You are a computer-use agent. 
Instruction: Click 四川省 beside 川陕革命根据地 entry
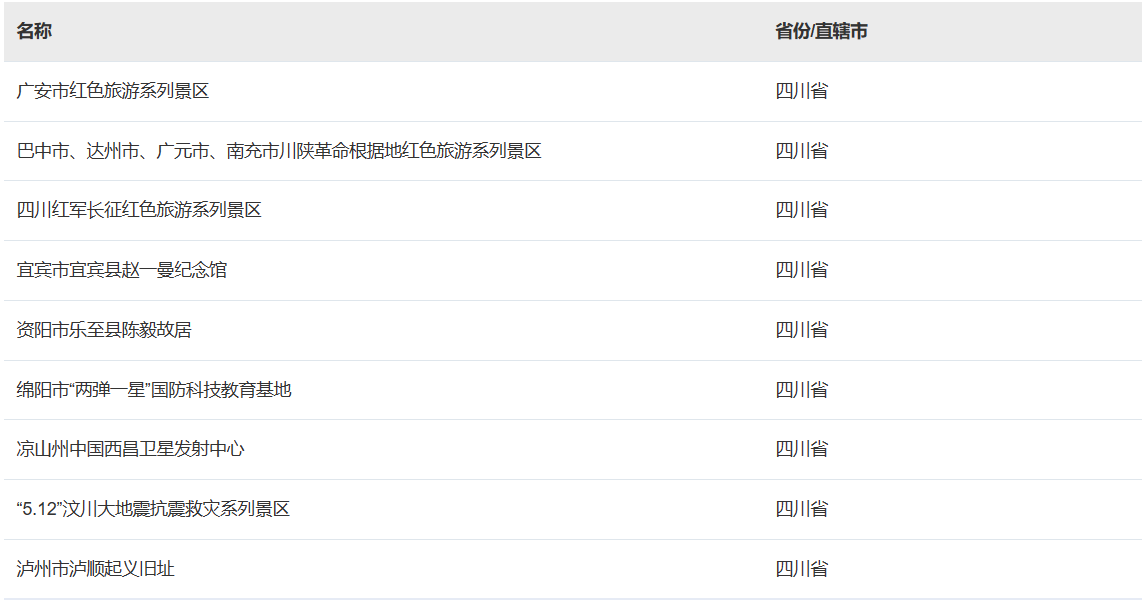802,151
